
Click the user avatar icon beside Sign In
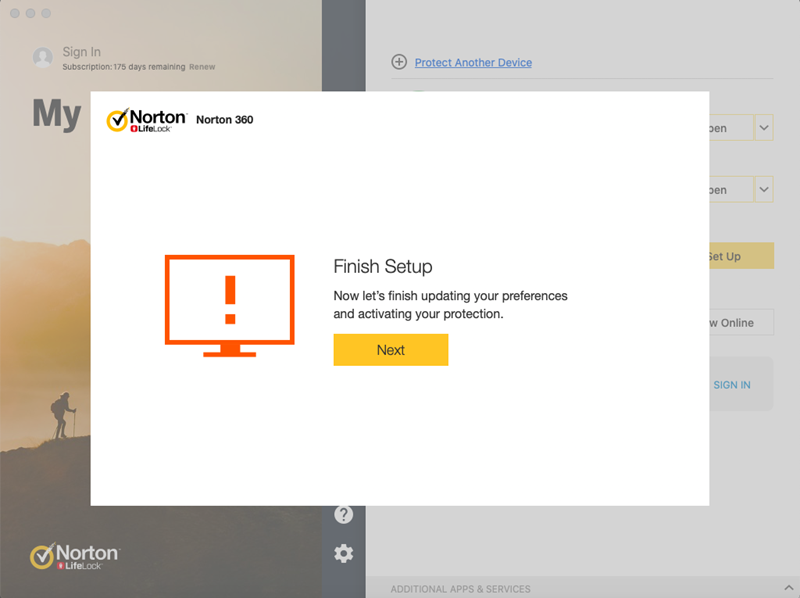pyautogui.click(x=43, y=57)
